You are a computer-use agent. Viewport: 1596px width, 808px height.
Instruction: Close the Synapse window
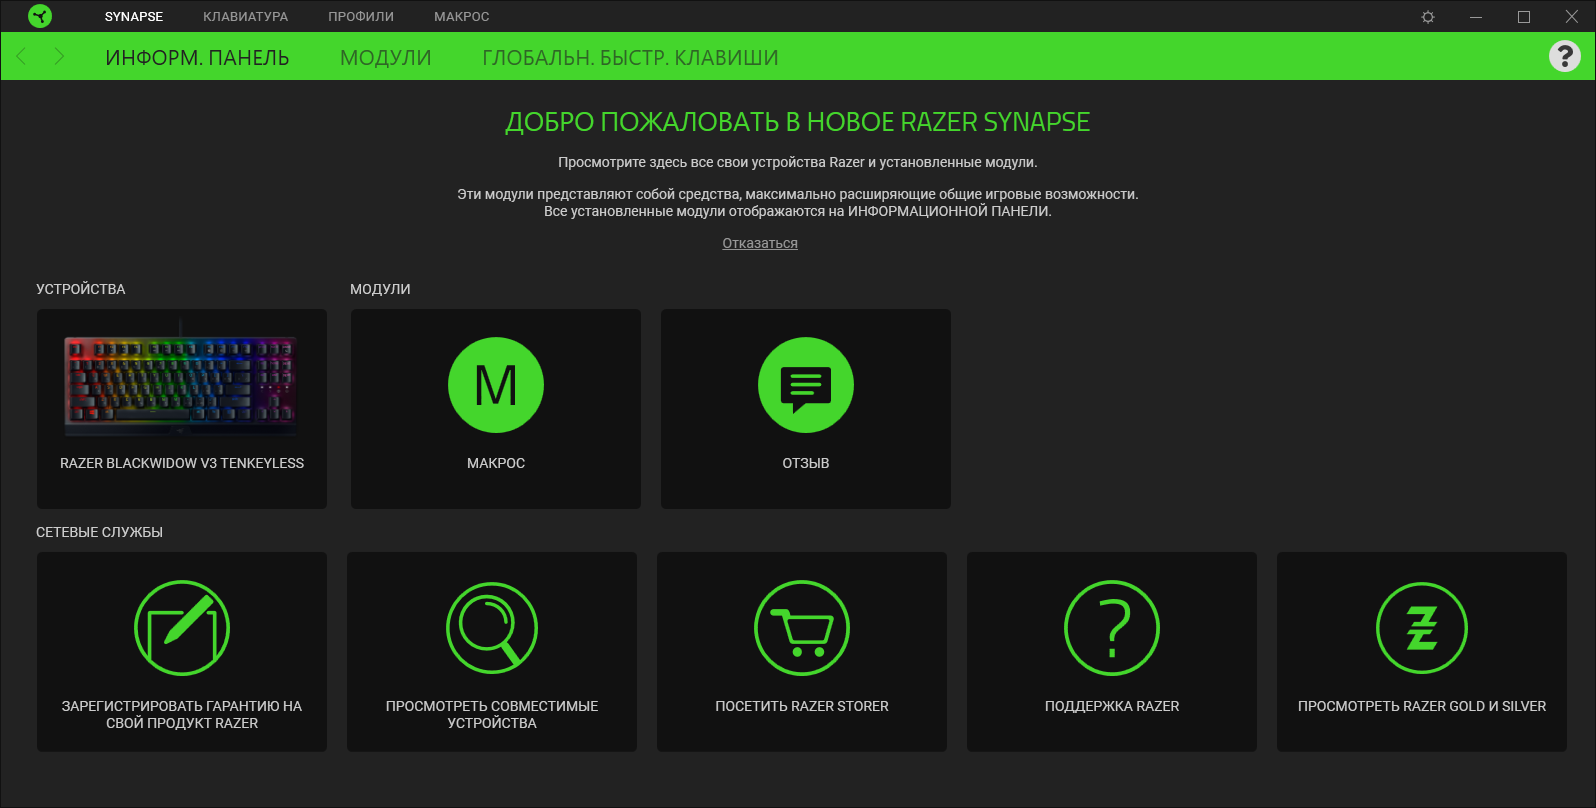click(x=1572, y=17)
